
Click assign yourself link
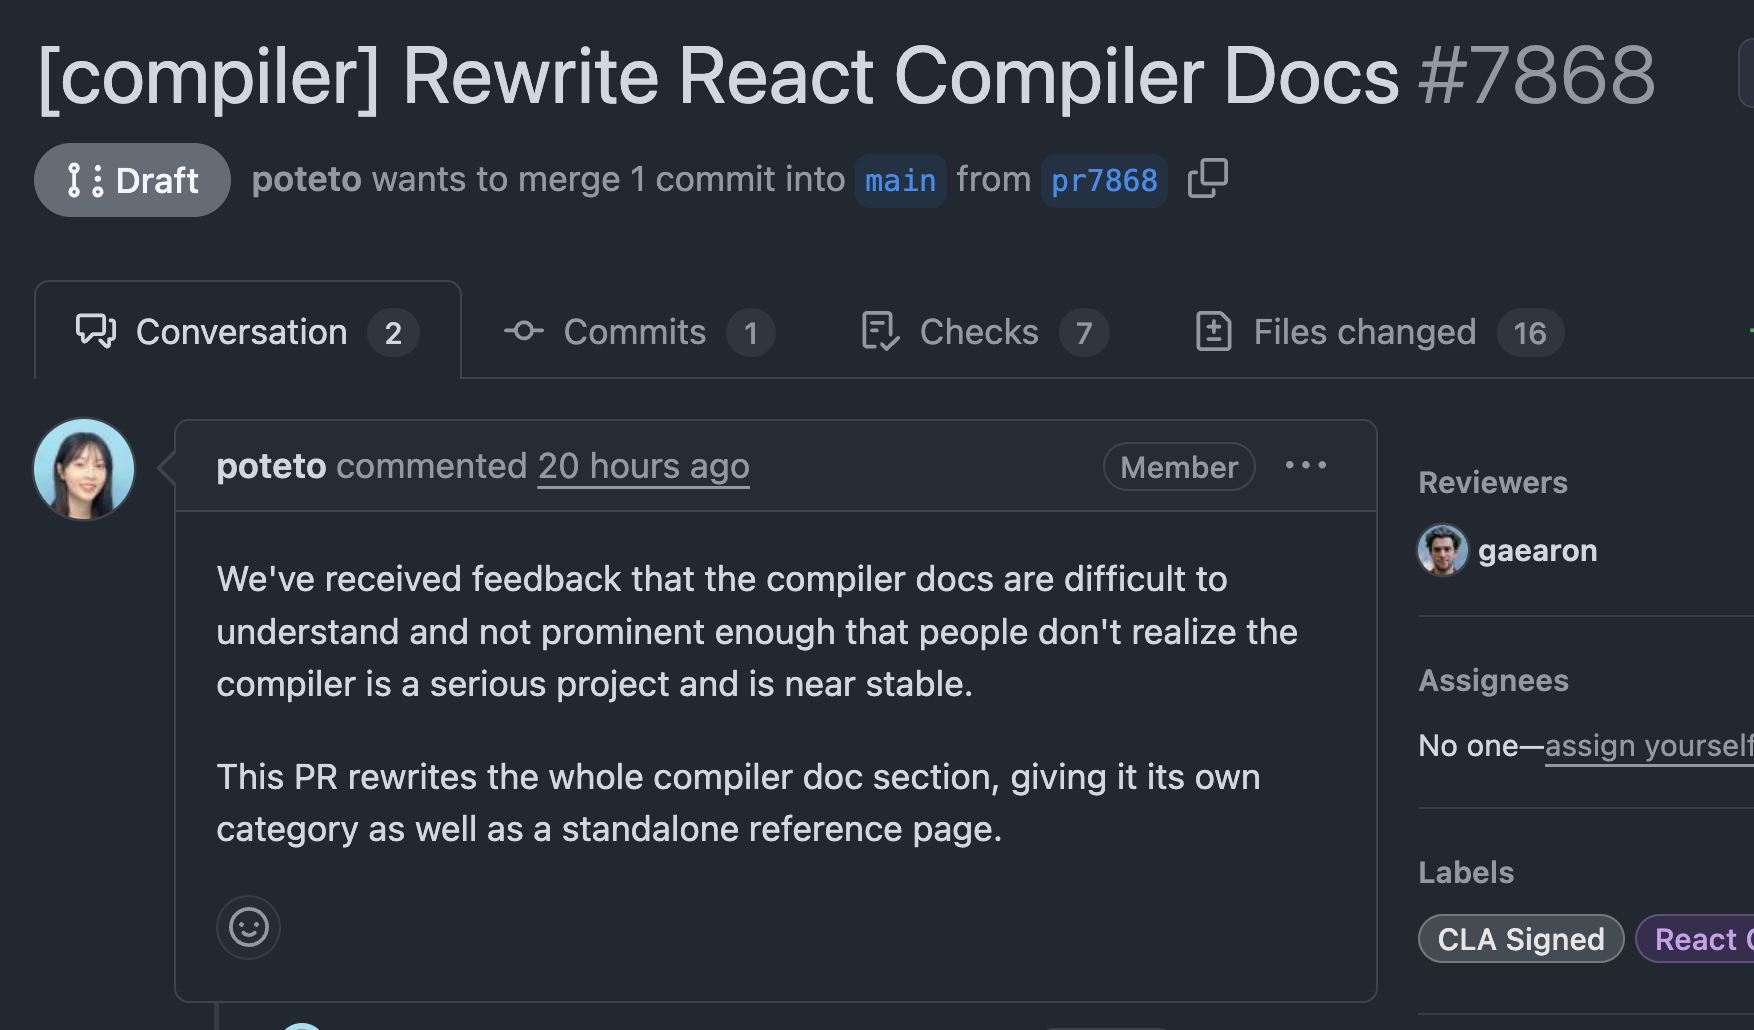pos(1648,745)
